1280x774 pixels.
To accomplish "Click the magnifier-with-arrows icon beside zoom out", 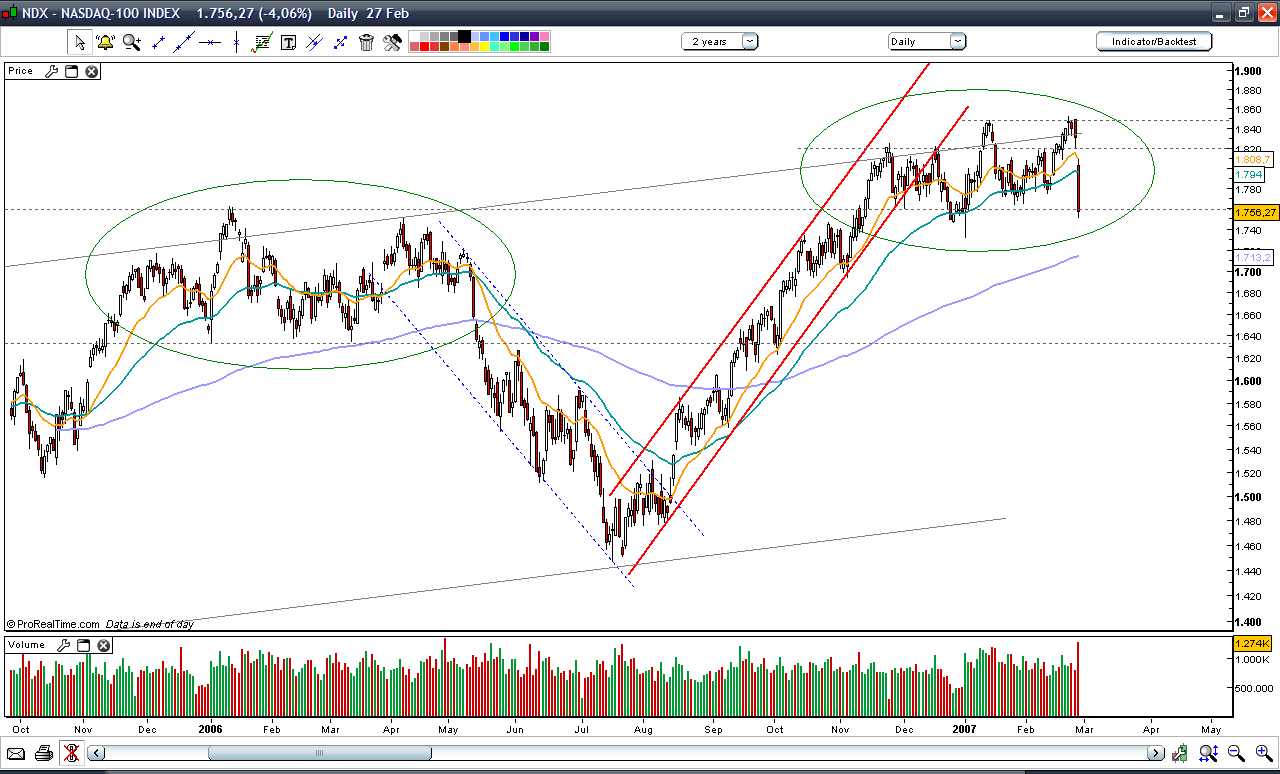I will [1209, 753].
